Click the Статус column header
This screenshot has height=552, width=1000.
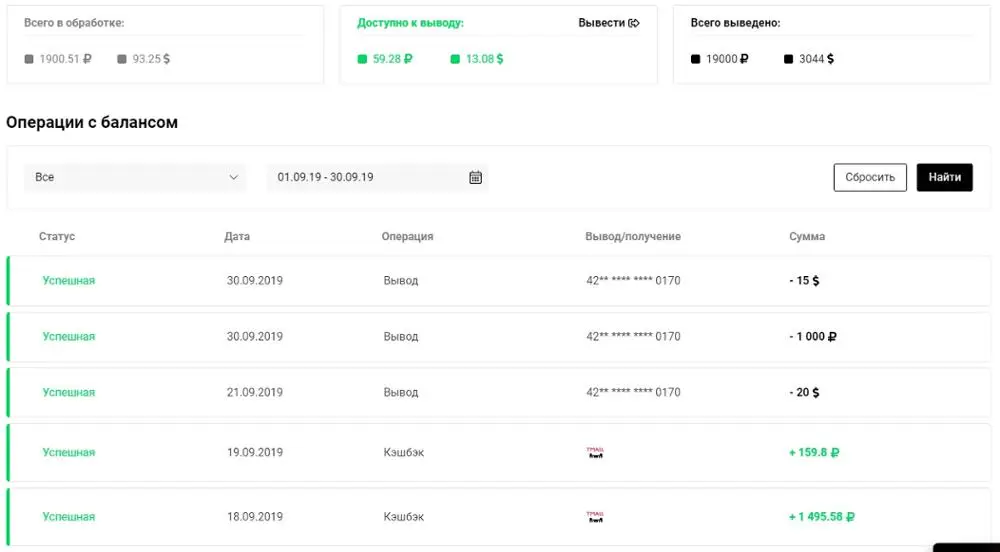pos(57,237)
